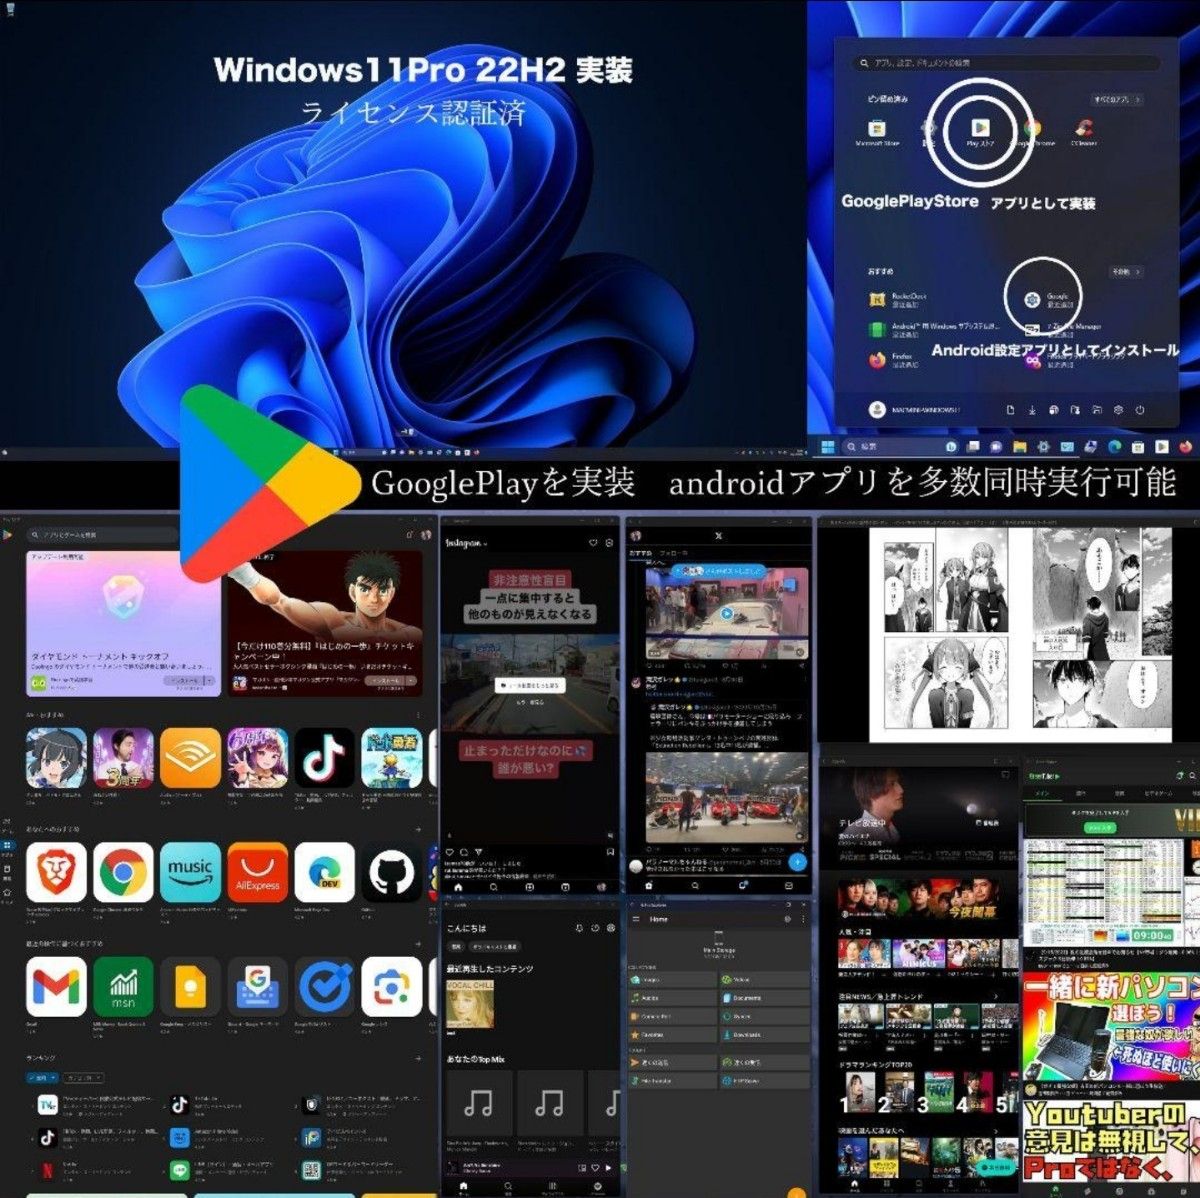Like the Instagram post with heart icon
Screen dimensions: 1200x1198
450,852
